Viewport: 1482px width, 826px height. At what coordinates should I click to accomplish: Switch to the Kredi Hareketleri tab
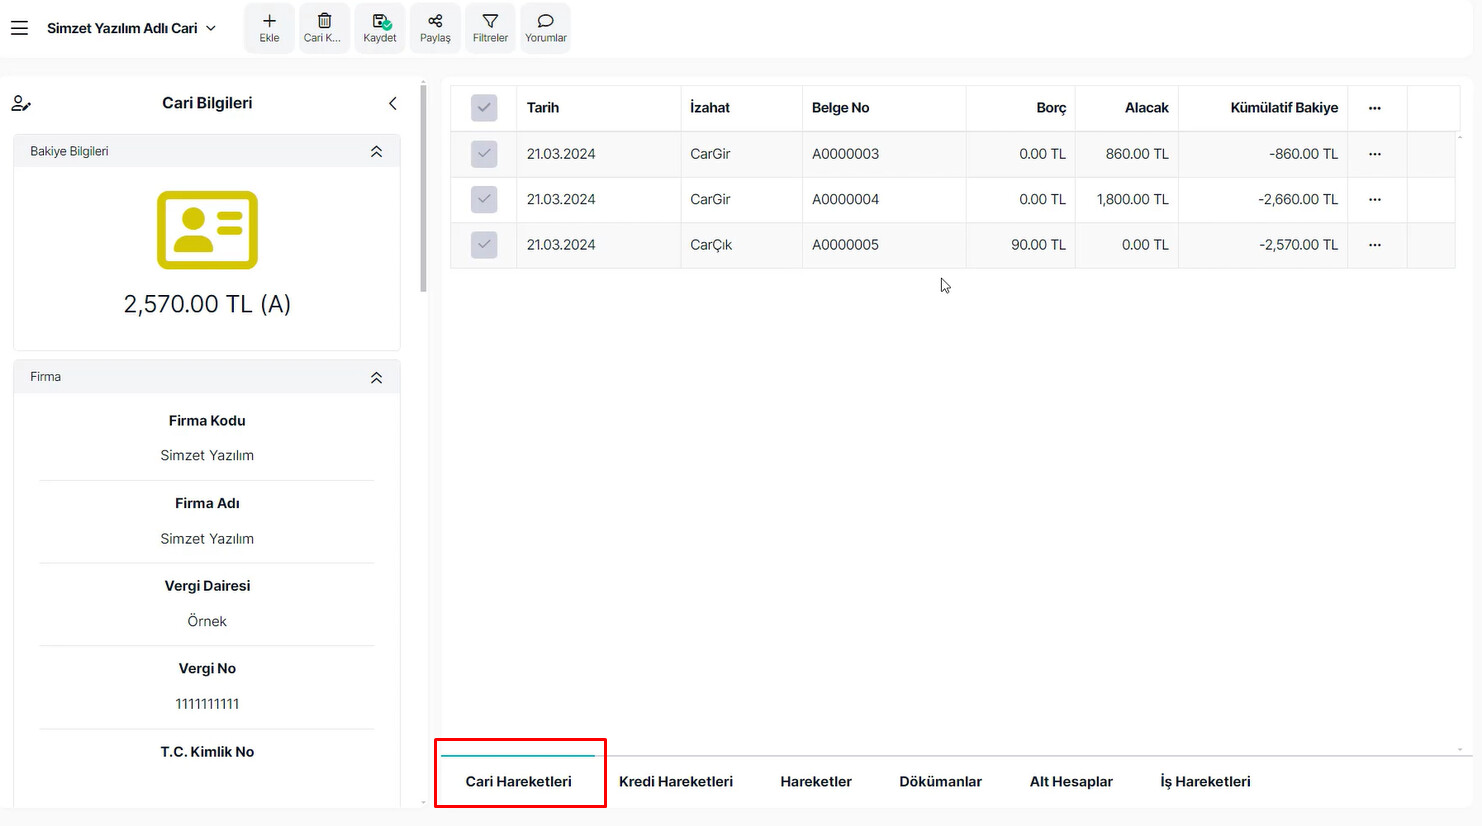pyautogui.click(x=676, y=781)
